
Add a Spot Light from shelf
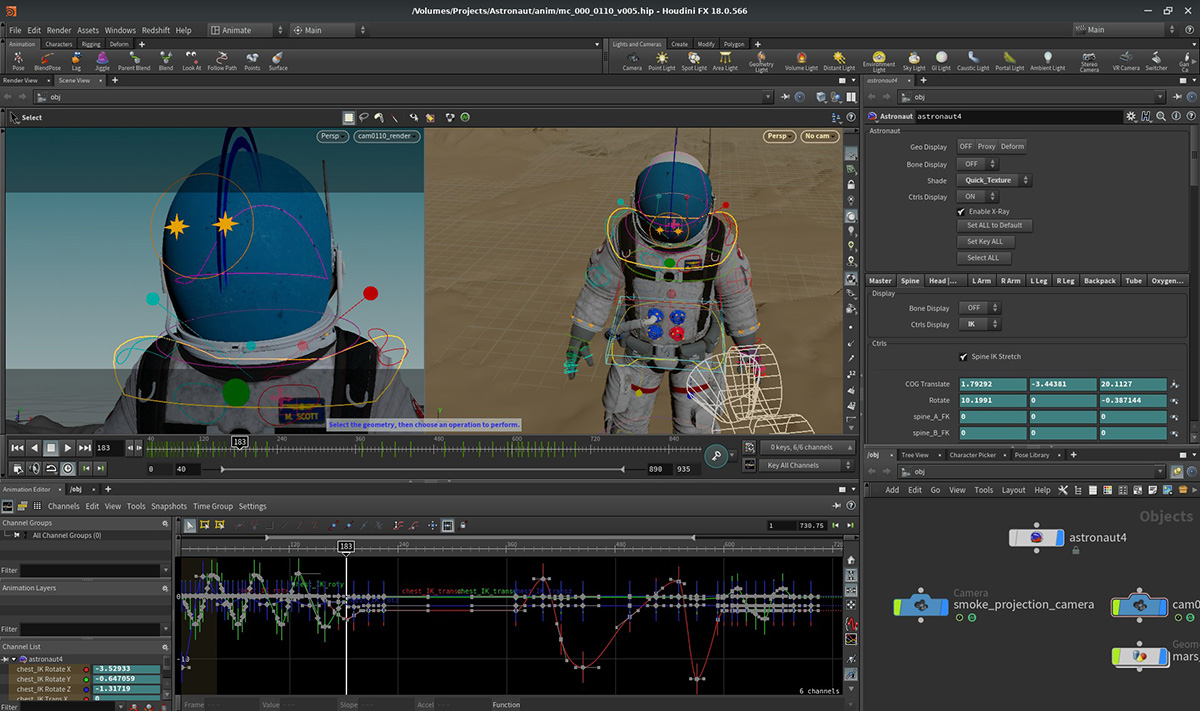click(693, 60)
